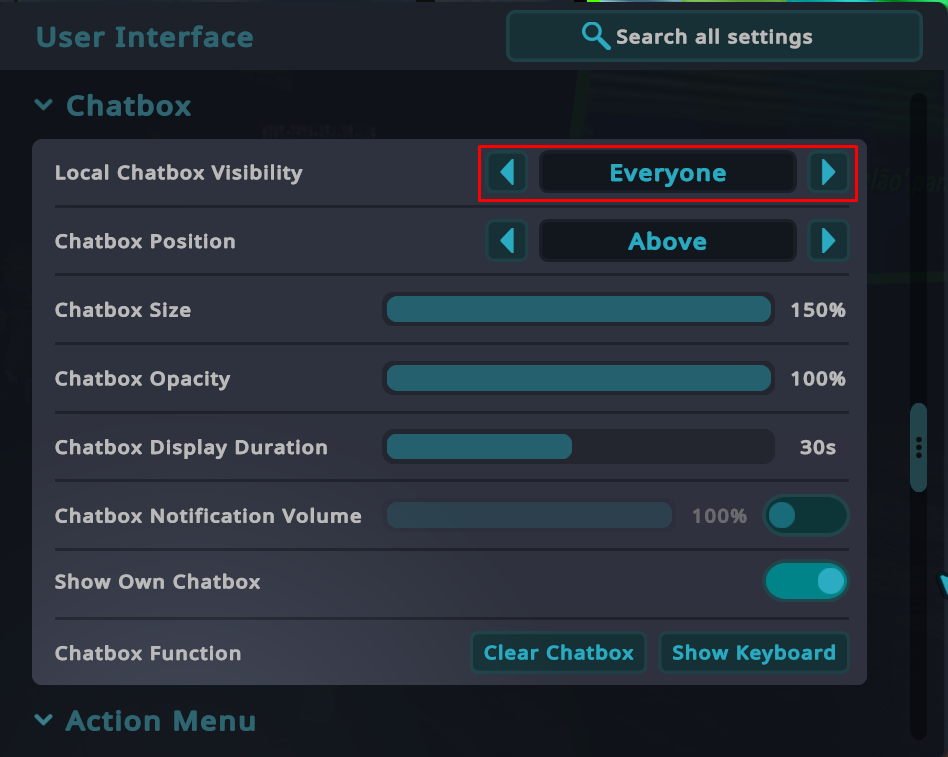Expand the Action Menu section chevron
This screenshot has width=948, height=757.
[44, 720]
